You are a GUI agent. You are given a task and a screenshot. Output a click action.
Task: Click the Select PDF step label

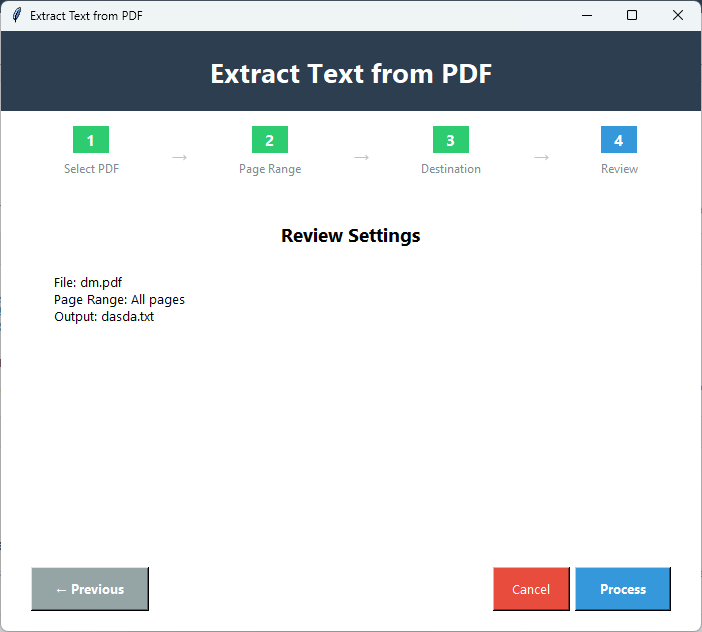pos(91,169)
